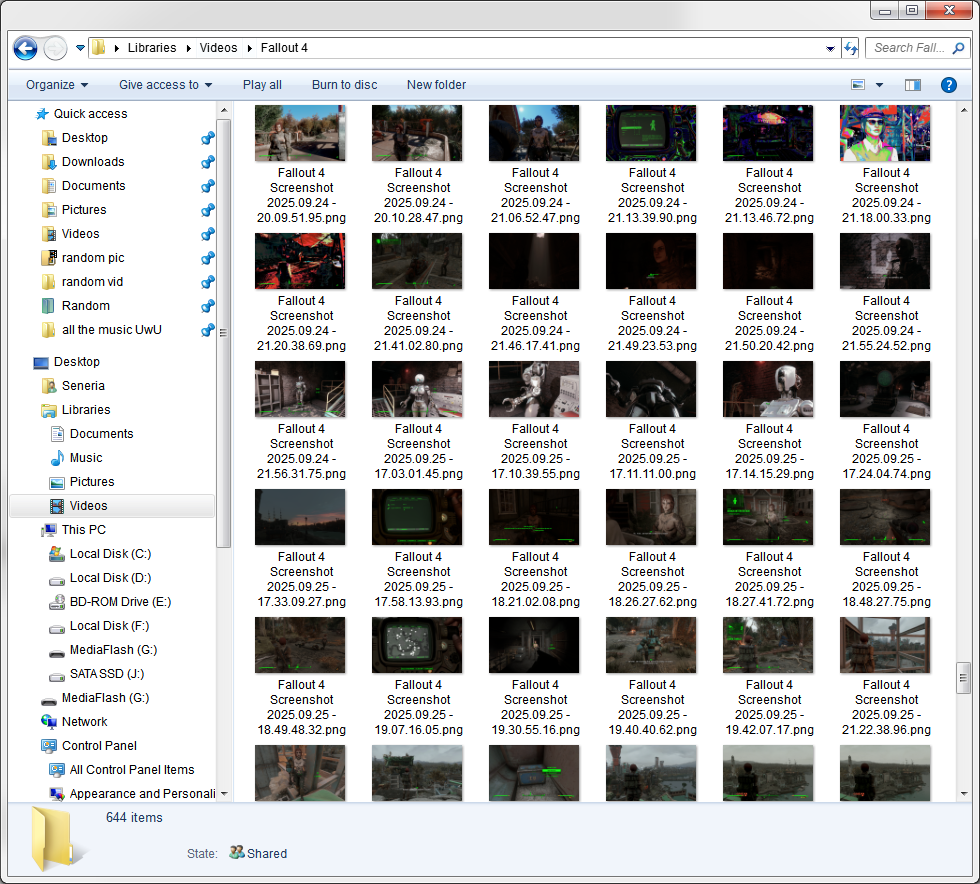
Task: Select the Network icon
Action: (x=49, y=721)
